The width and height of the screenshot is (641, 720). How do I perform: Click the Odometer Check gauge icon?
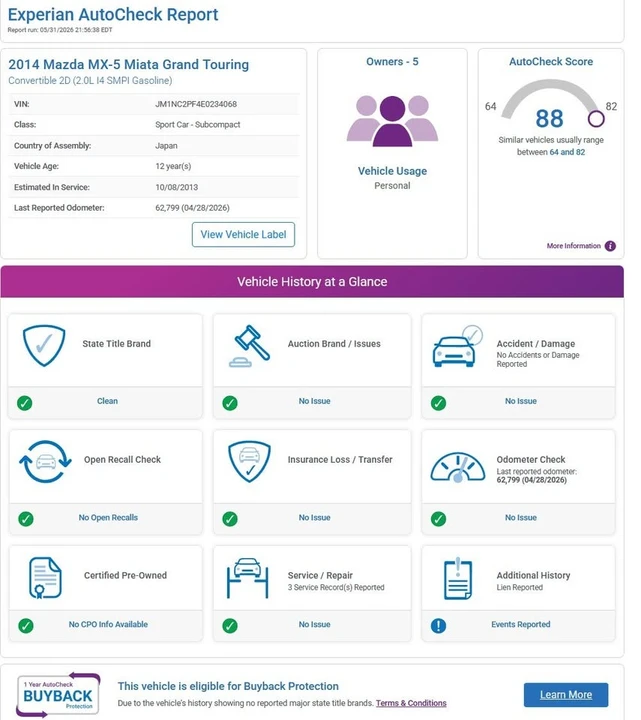458,467
